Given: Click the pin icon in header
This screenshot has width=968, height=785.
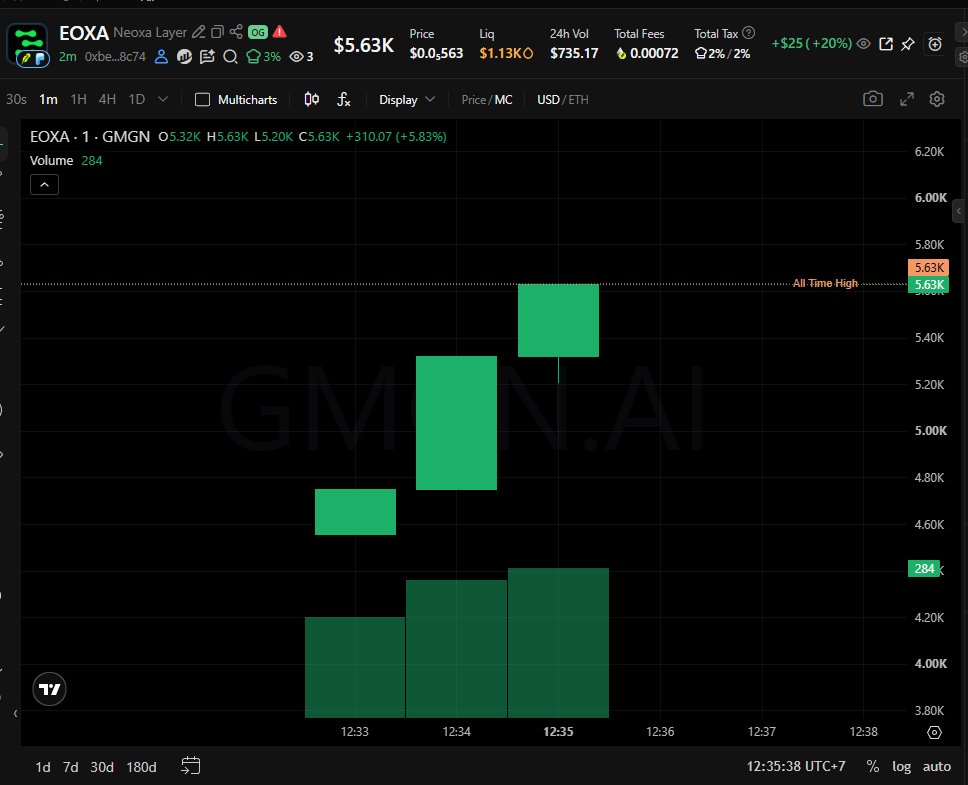Looking at the screenshot, I should pyautogui.click(x=908, y=44).
